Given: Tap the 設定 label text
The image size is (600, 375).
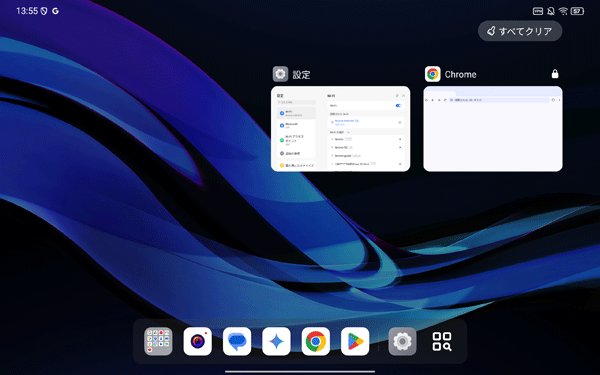Looking at the screenshot, I should coord(301,75).
